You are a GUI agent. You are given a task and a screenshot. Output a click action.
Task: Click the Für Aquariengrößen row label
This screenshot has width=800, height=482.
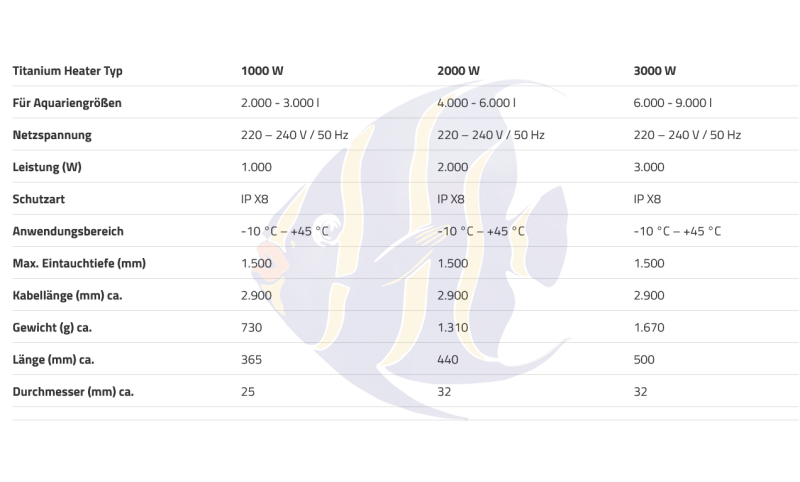pyautogui.click(x=67, y=103)
